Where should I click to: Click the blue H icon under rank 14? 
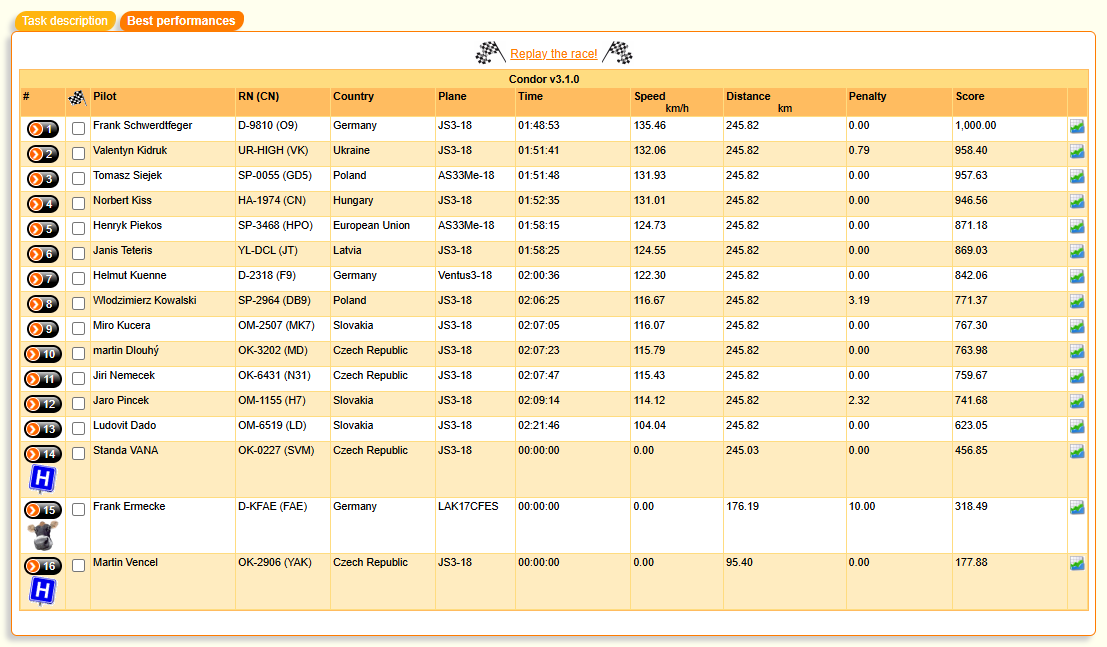(x=42, y=479)
